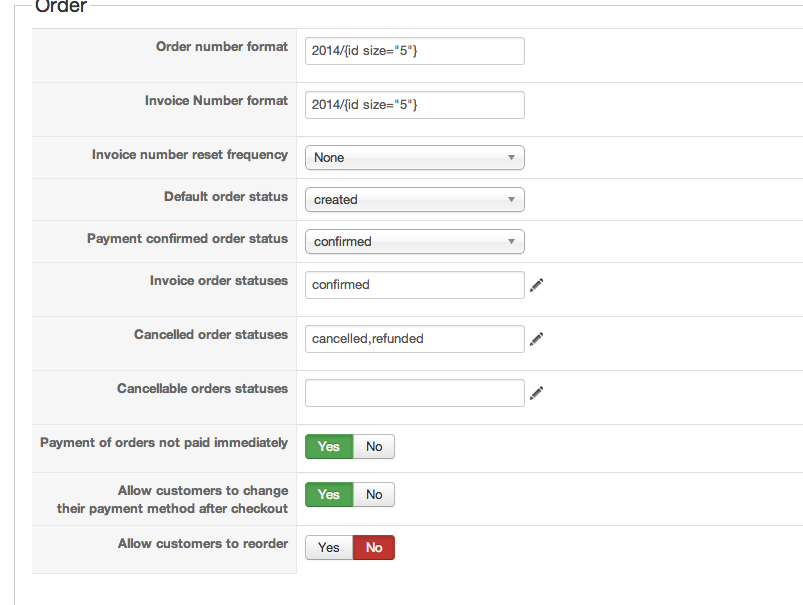Click the Invoice number reset frequency label
Image resolution: width=803 pixels, height=605 pixels.
tap(190, 155)
